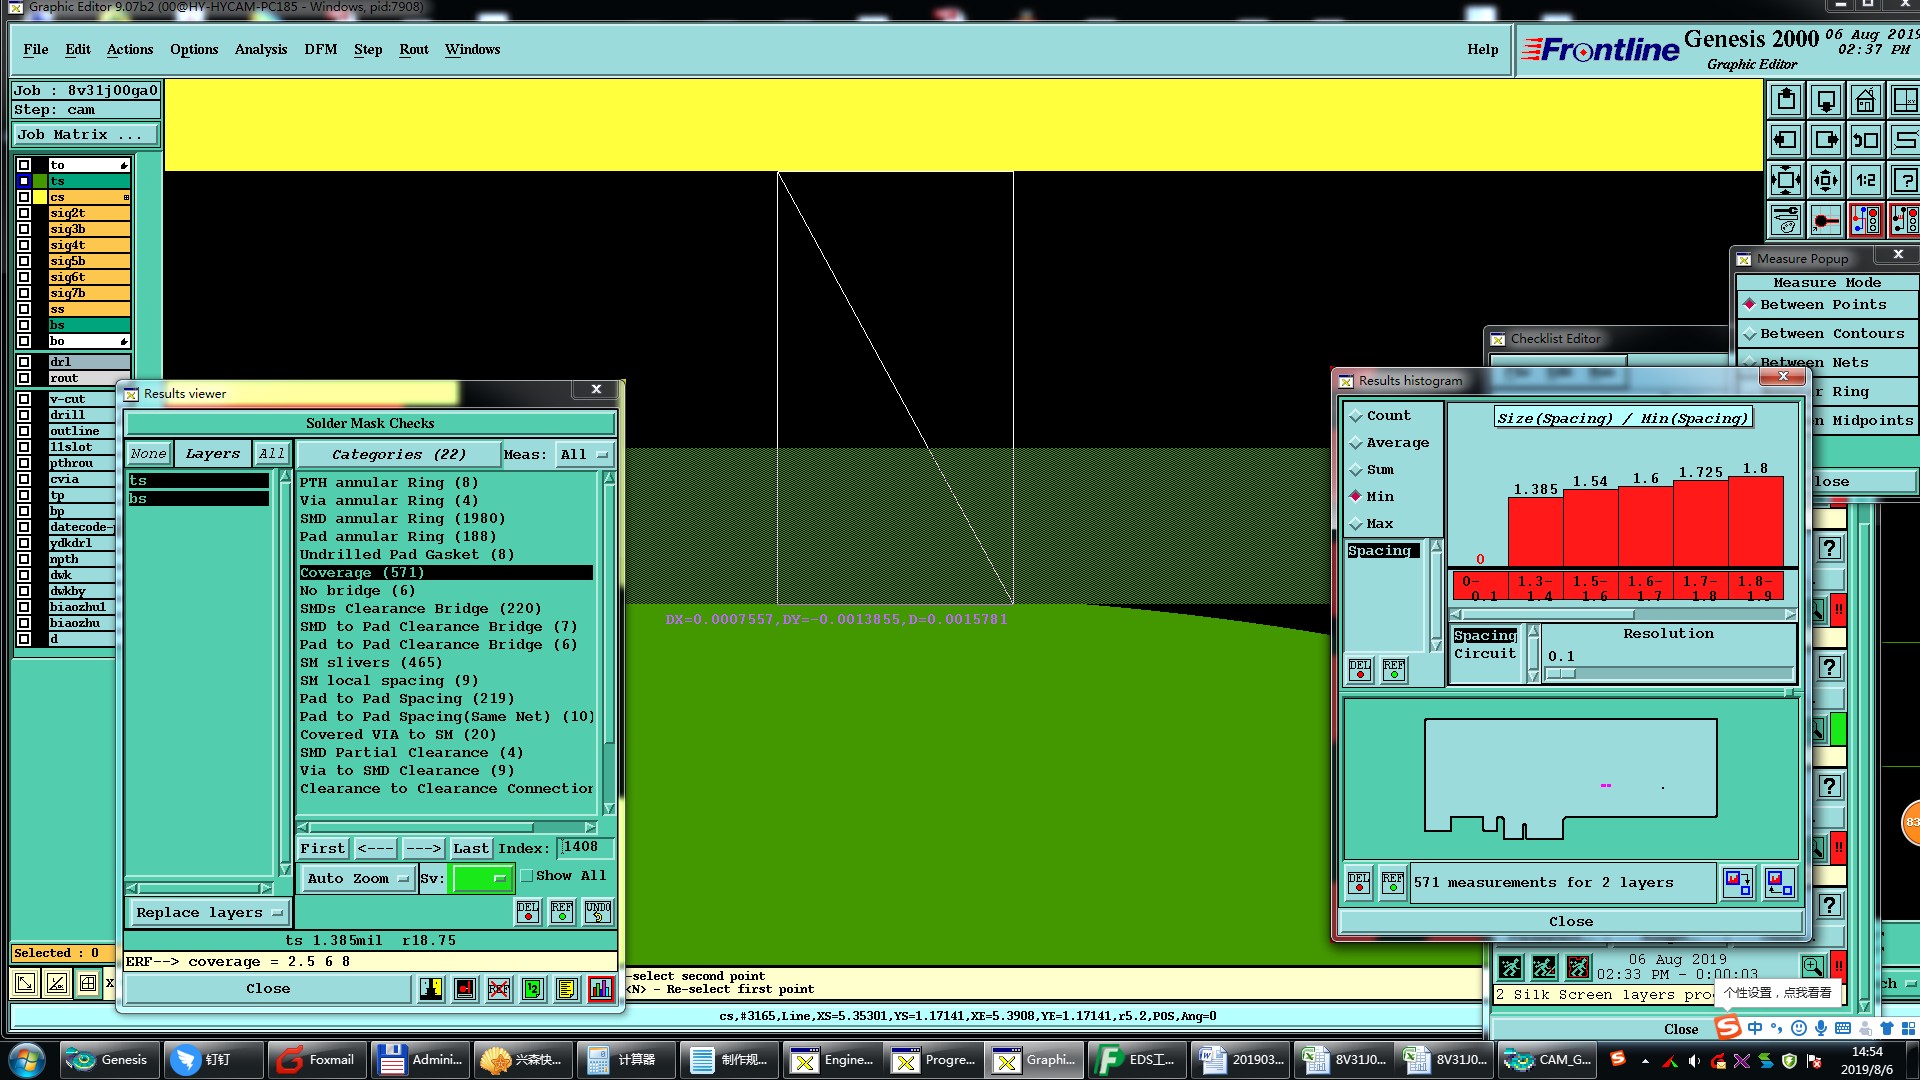
Task: Click the pan left icon
Action: coord(1786,140)
